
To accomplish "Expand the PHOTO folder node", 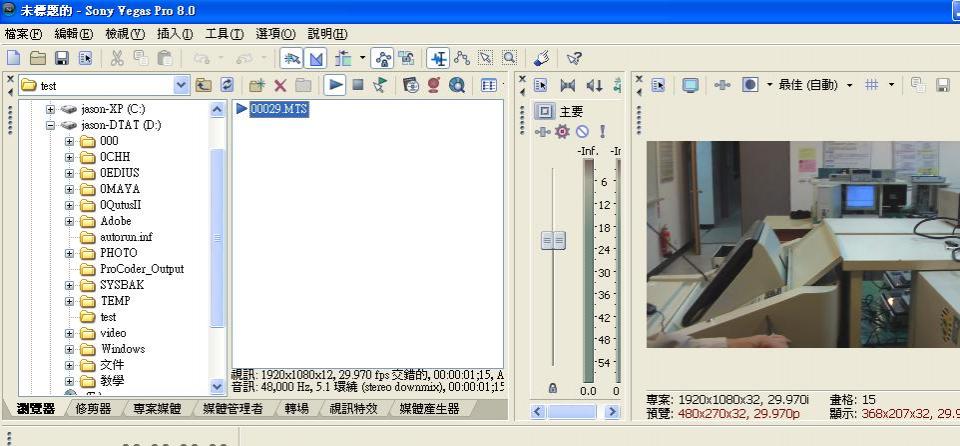I will (69, 253).
